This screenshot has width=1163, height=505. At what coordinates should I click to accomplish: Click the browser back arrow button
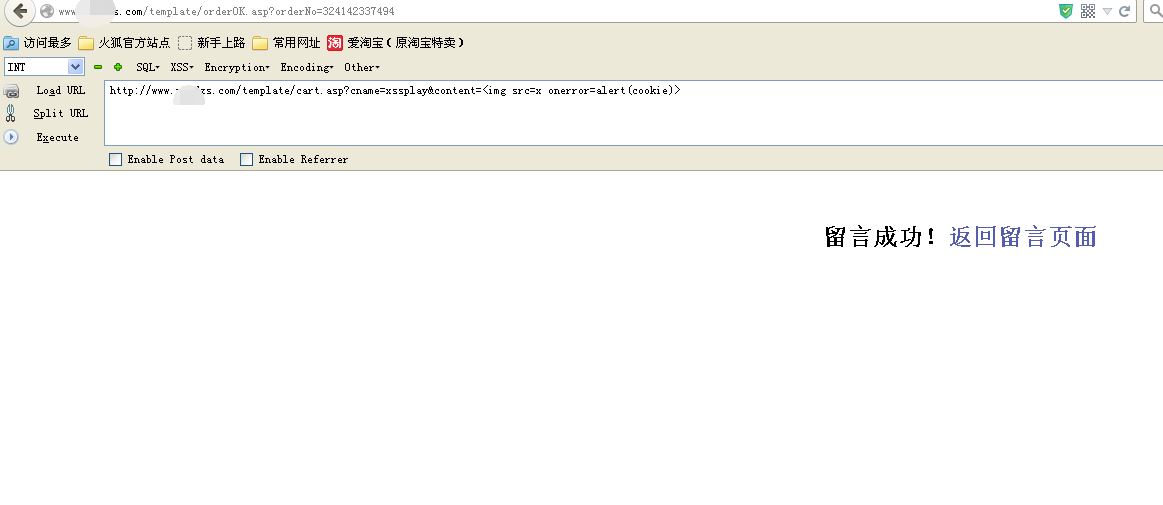(20, 11)
